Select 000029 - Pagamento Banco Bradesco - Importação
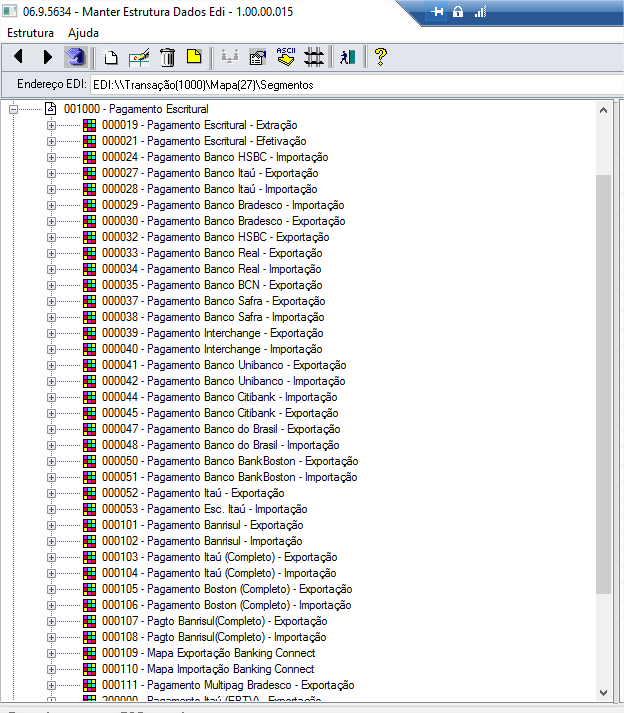 coord(223,205)
